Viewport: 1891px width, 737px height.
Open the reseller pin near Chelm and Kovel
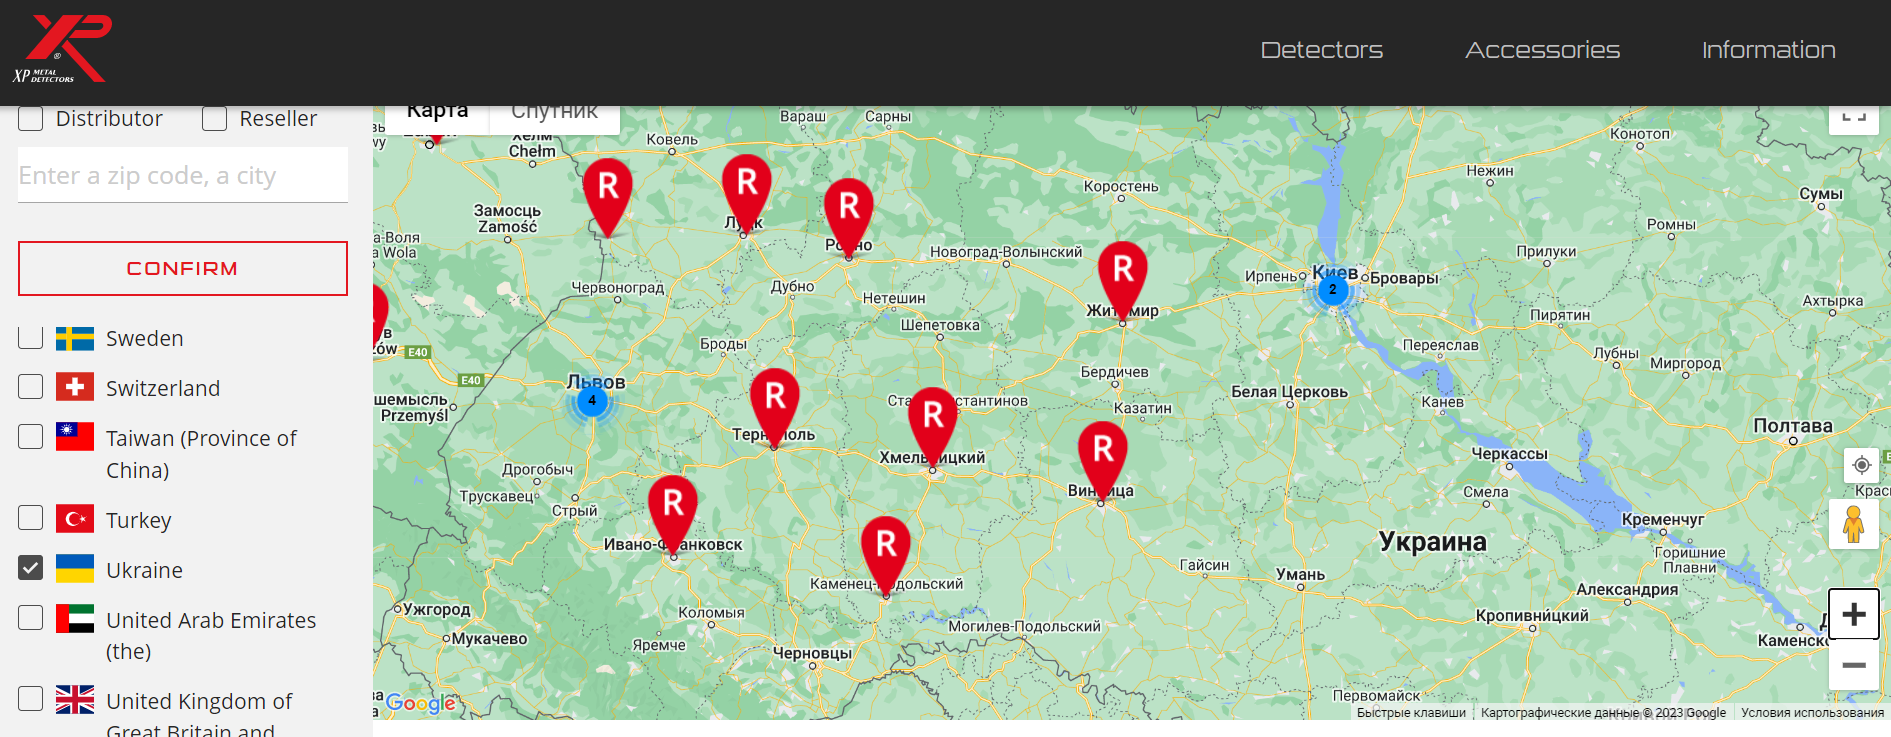608,197
